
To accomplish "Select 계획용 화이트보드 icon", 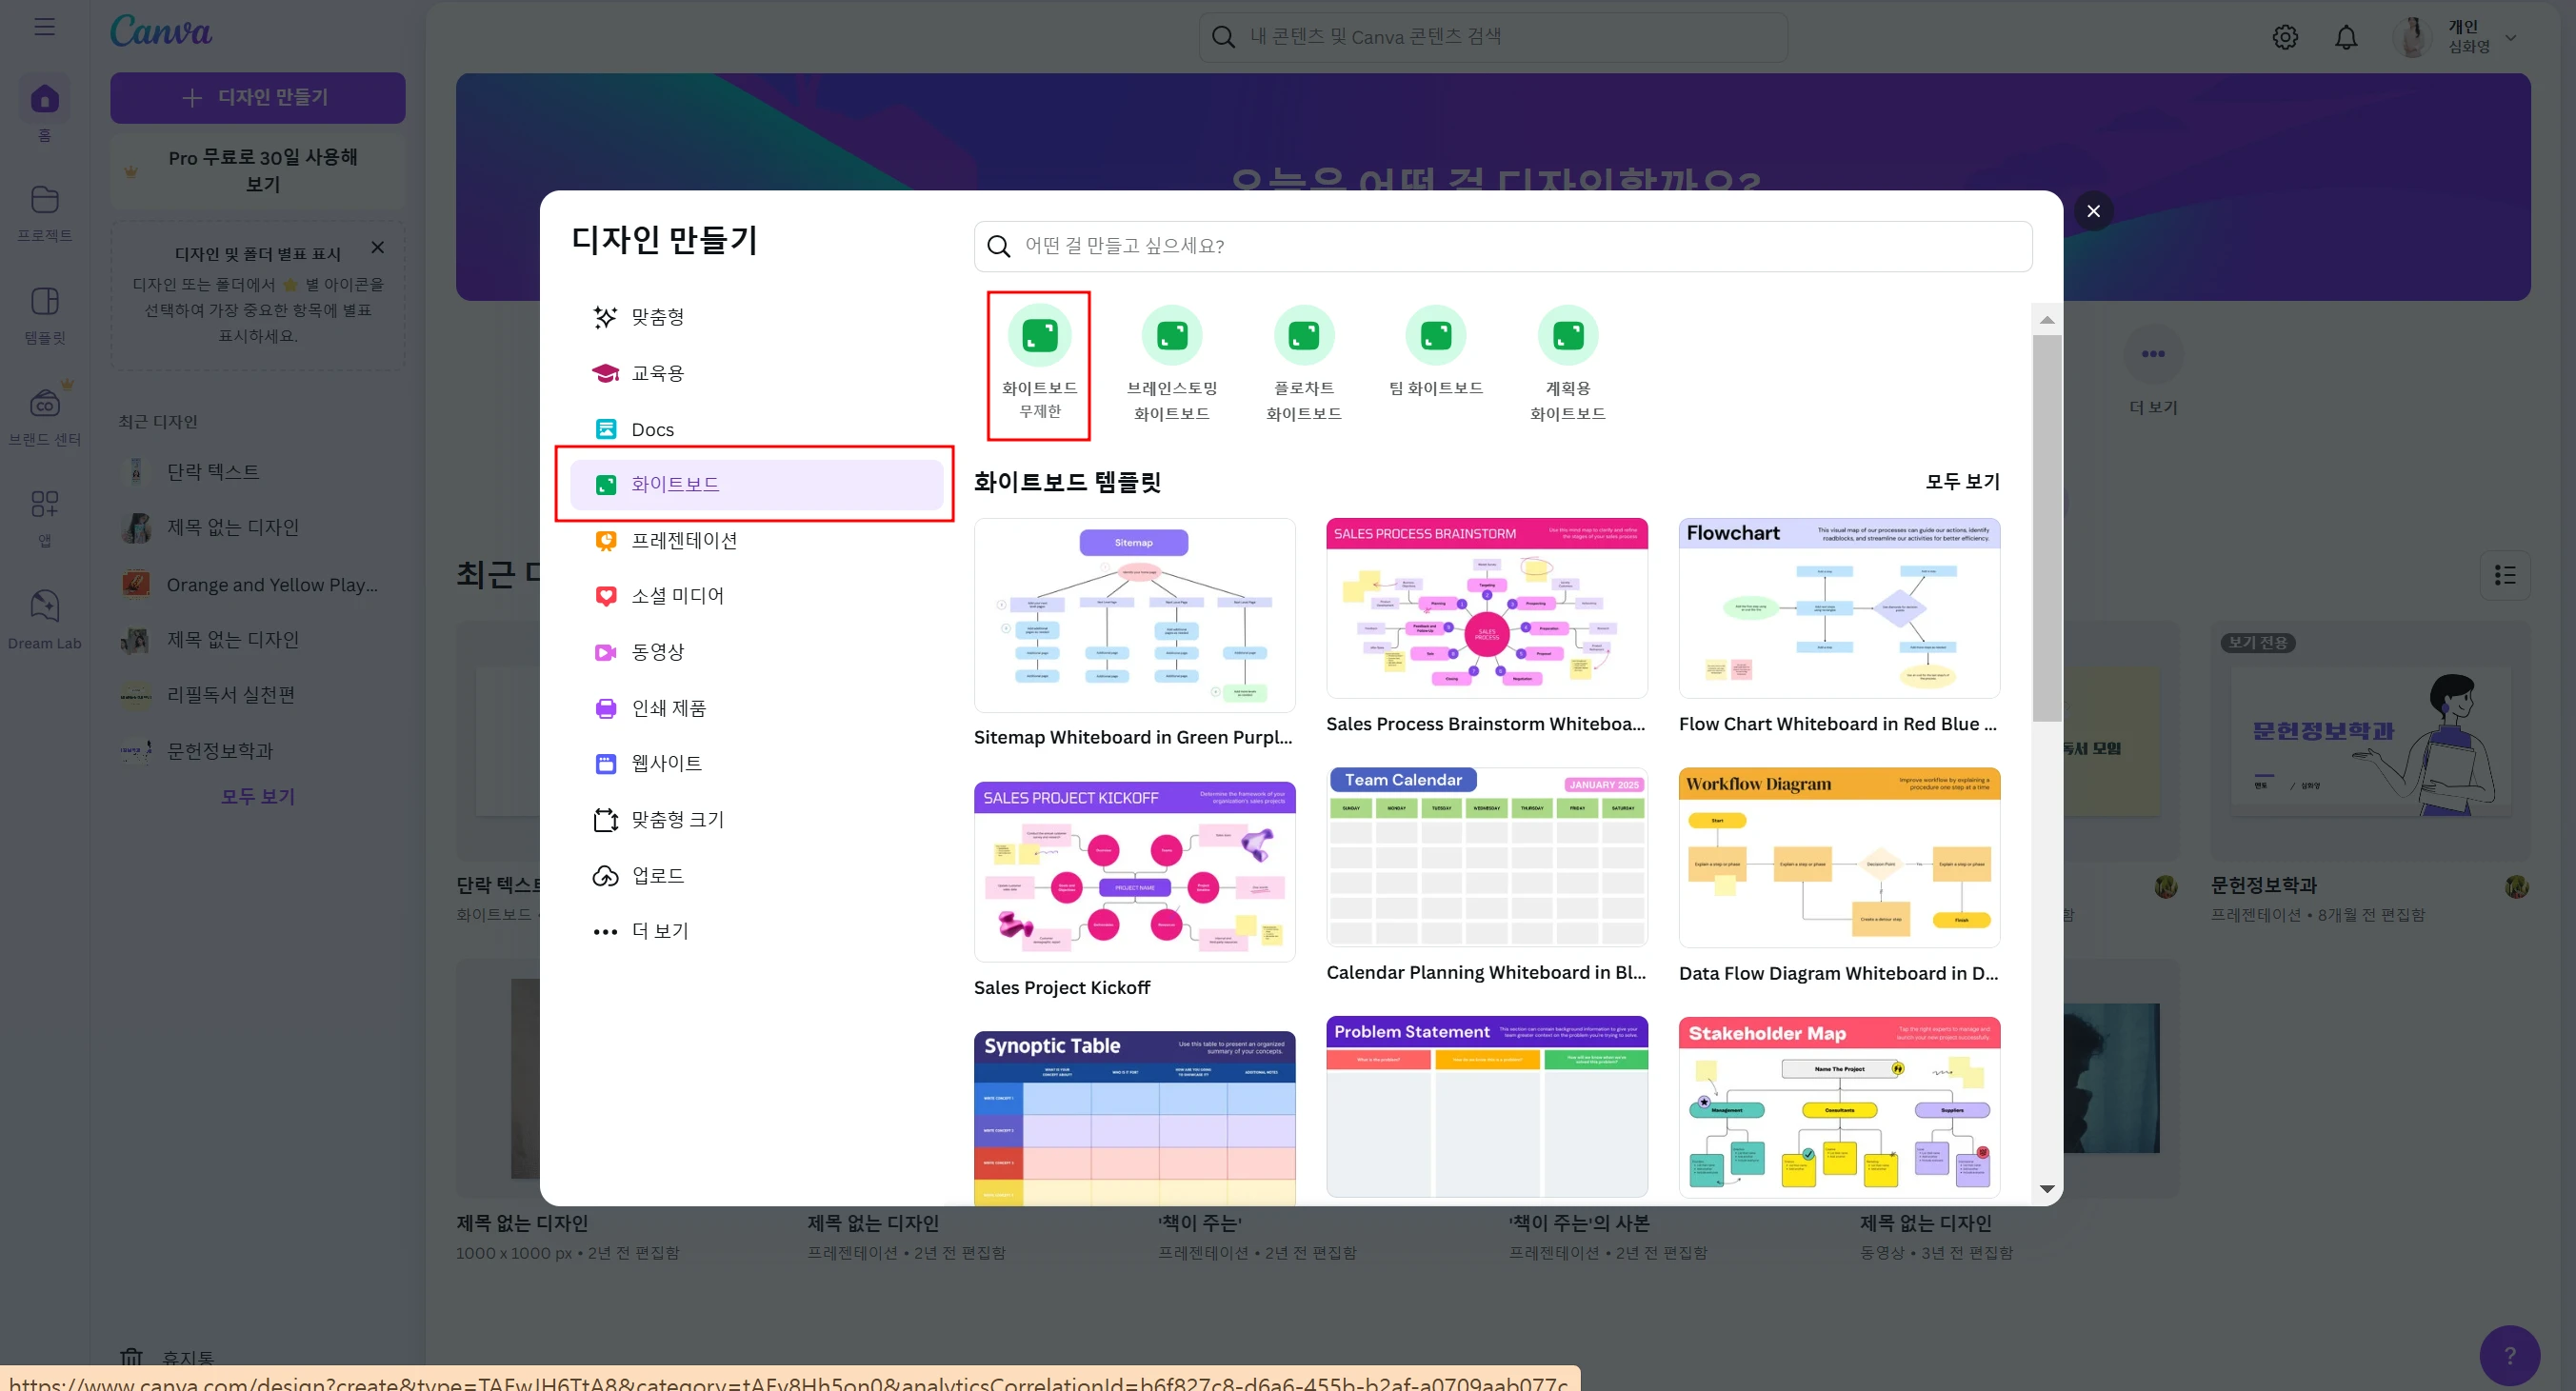I will pos(1567,335).
